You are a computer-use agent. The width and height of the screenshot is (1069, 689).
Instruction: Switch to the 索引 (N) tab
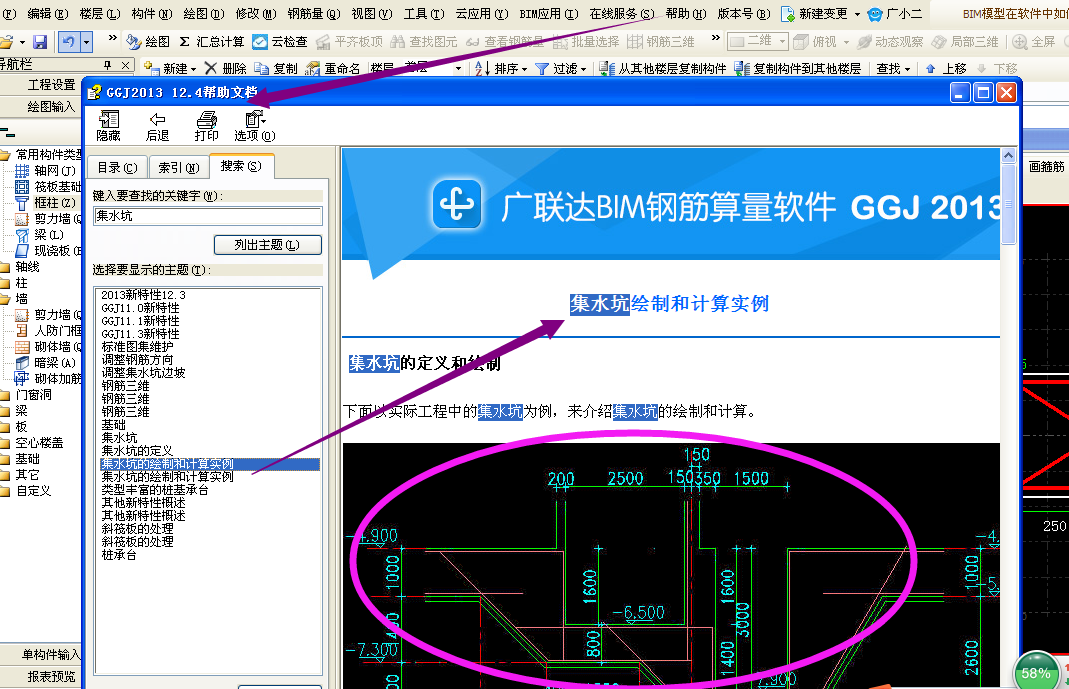point(179,168)
